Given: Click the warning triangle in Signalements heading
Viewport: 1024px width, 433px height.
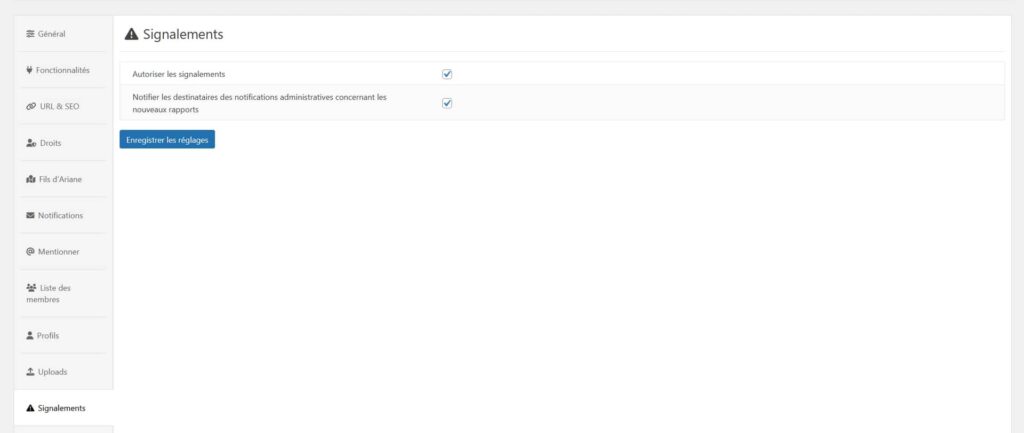Looking at the screenshot, I should pyautogui.click(x=131, y=35).
